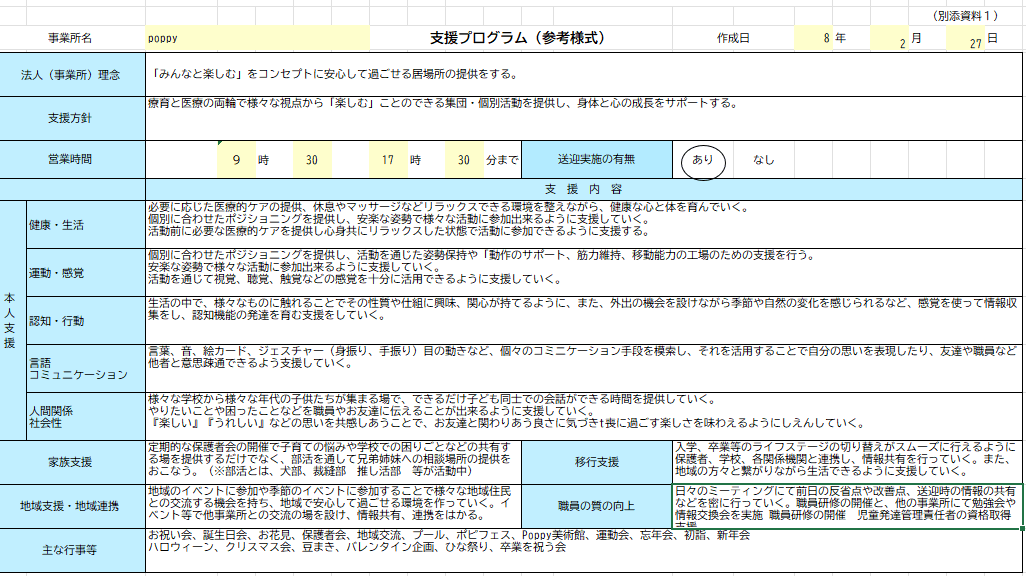Click the poppy office name field
Viewport: 1026px width, 576px height.
(257, 38)
